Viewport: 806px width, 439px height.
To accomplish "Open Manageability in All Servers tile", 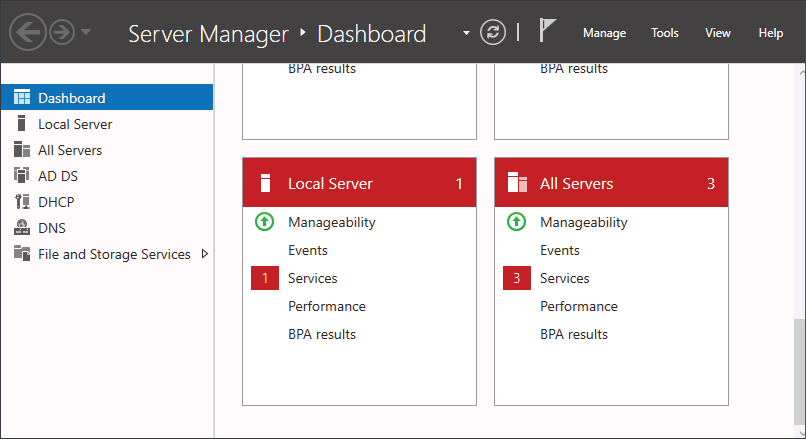I will pyautogui.click(x=583, y=223).
